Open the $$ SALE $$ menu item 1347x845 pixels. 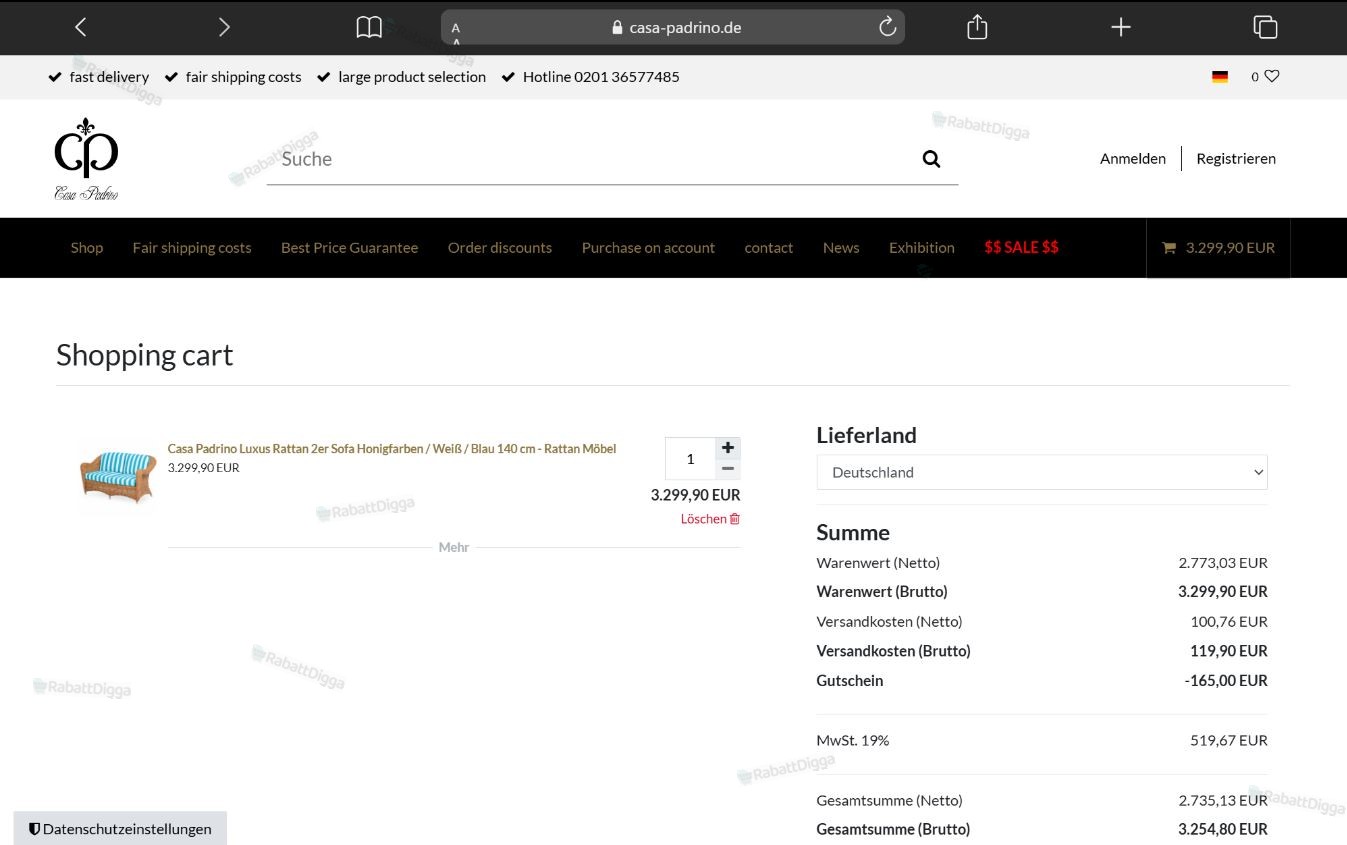click(x=1021, y=247)
